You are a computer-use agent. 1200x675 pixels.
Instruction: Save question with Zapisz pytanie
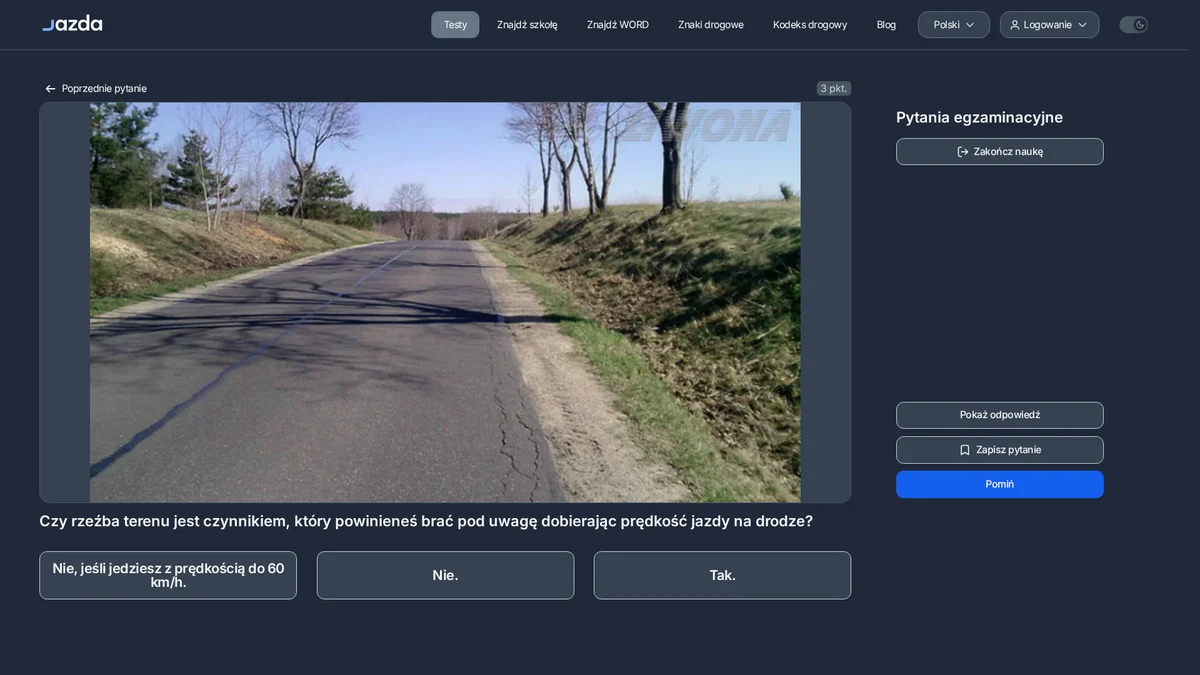1000,450
